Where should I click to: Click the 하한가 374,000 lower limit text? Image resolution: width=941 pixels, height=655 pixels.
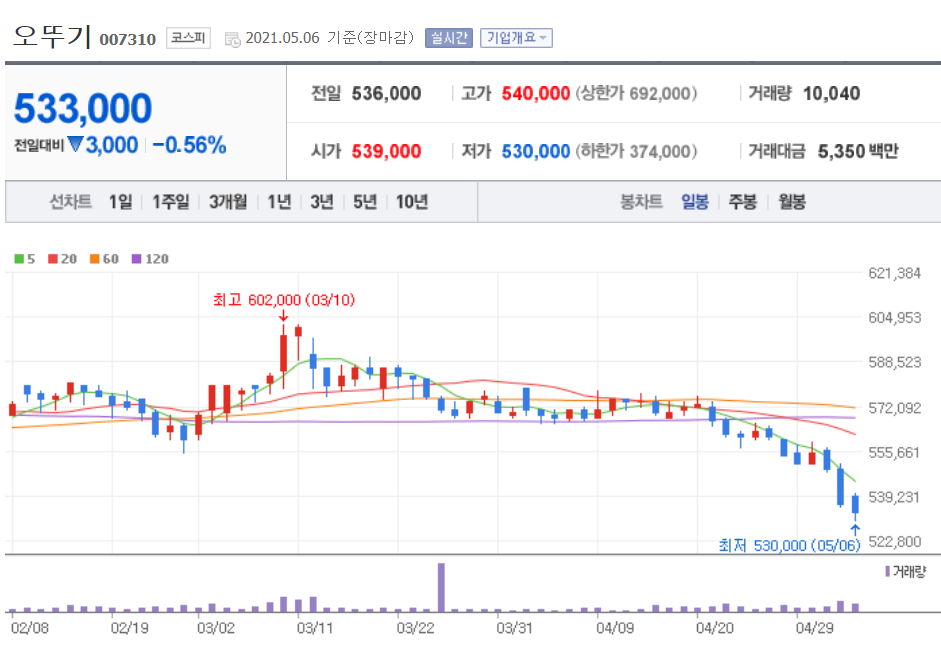636,151
